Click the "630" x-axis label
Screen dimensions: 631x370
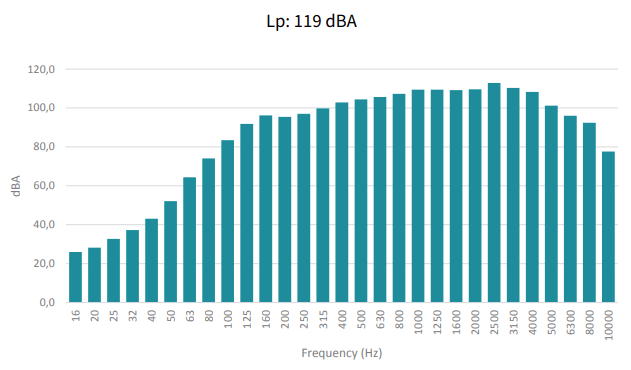(x=380, y=318)
